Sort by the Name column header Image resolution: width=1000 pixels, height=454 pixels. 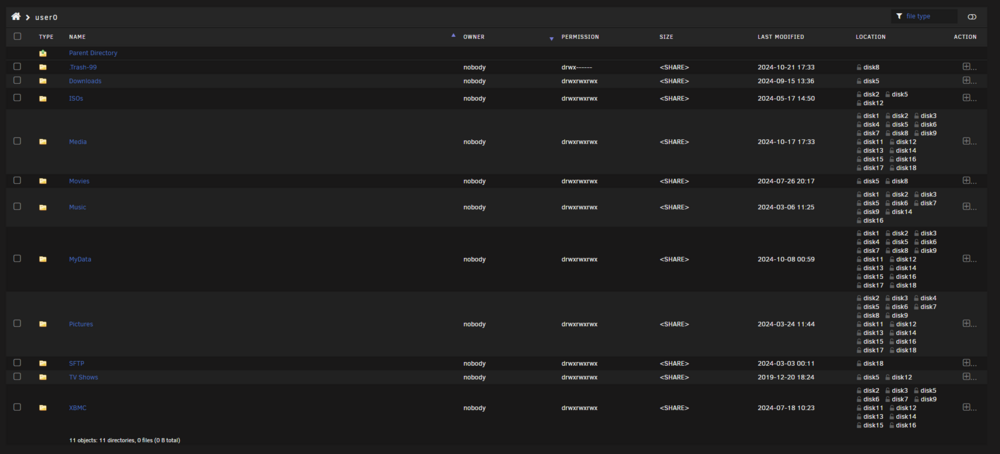coord(77,37)
